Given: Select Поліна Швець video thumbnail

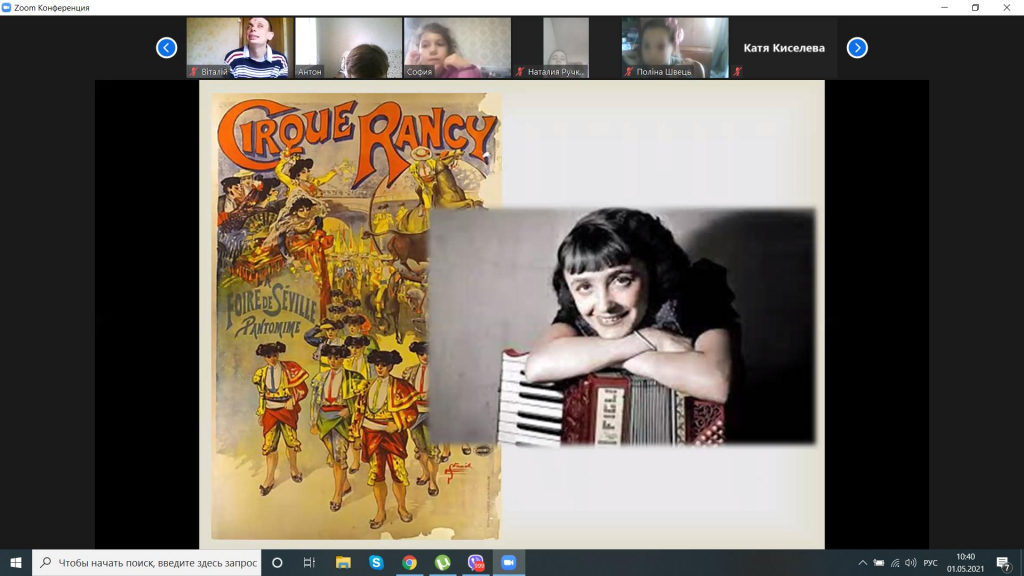Looking at the screenshot, I should [x=675, y=48].
